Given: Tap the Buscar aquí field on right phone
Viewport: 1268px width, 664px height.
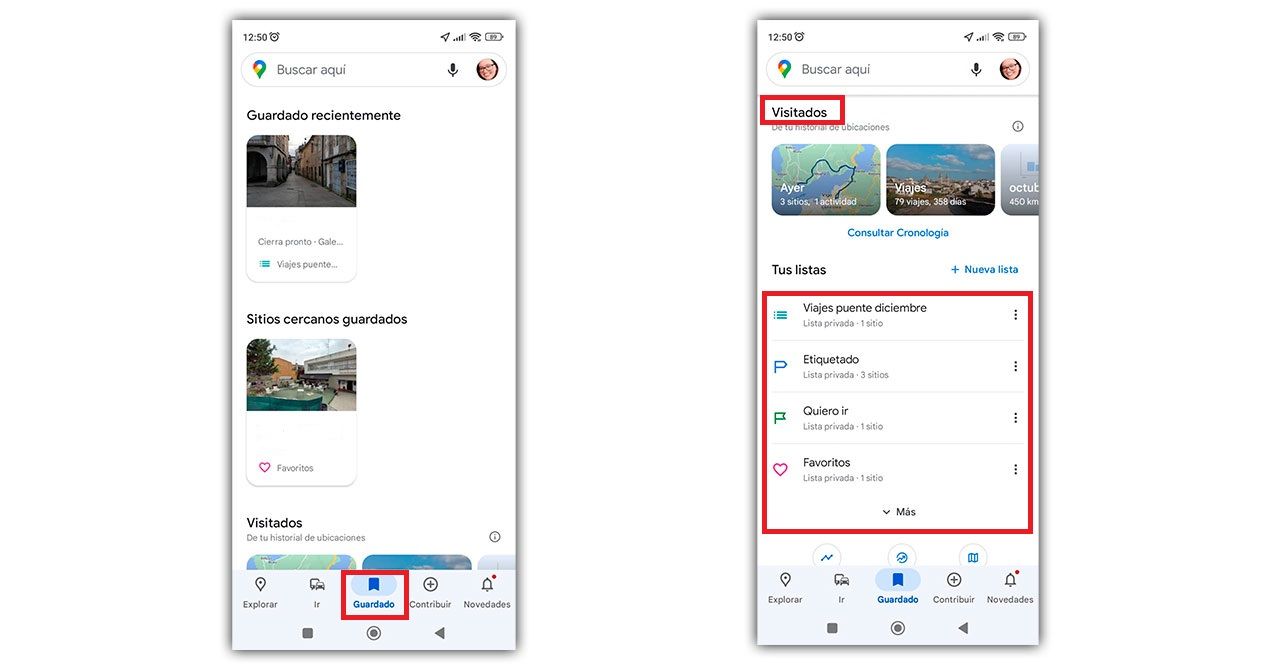Looking at the screenshot, I should (x=898, y=69).
